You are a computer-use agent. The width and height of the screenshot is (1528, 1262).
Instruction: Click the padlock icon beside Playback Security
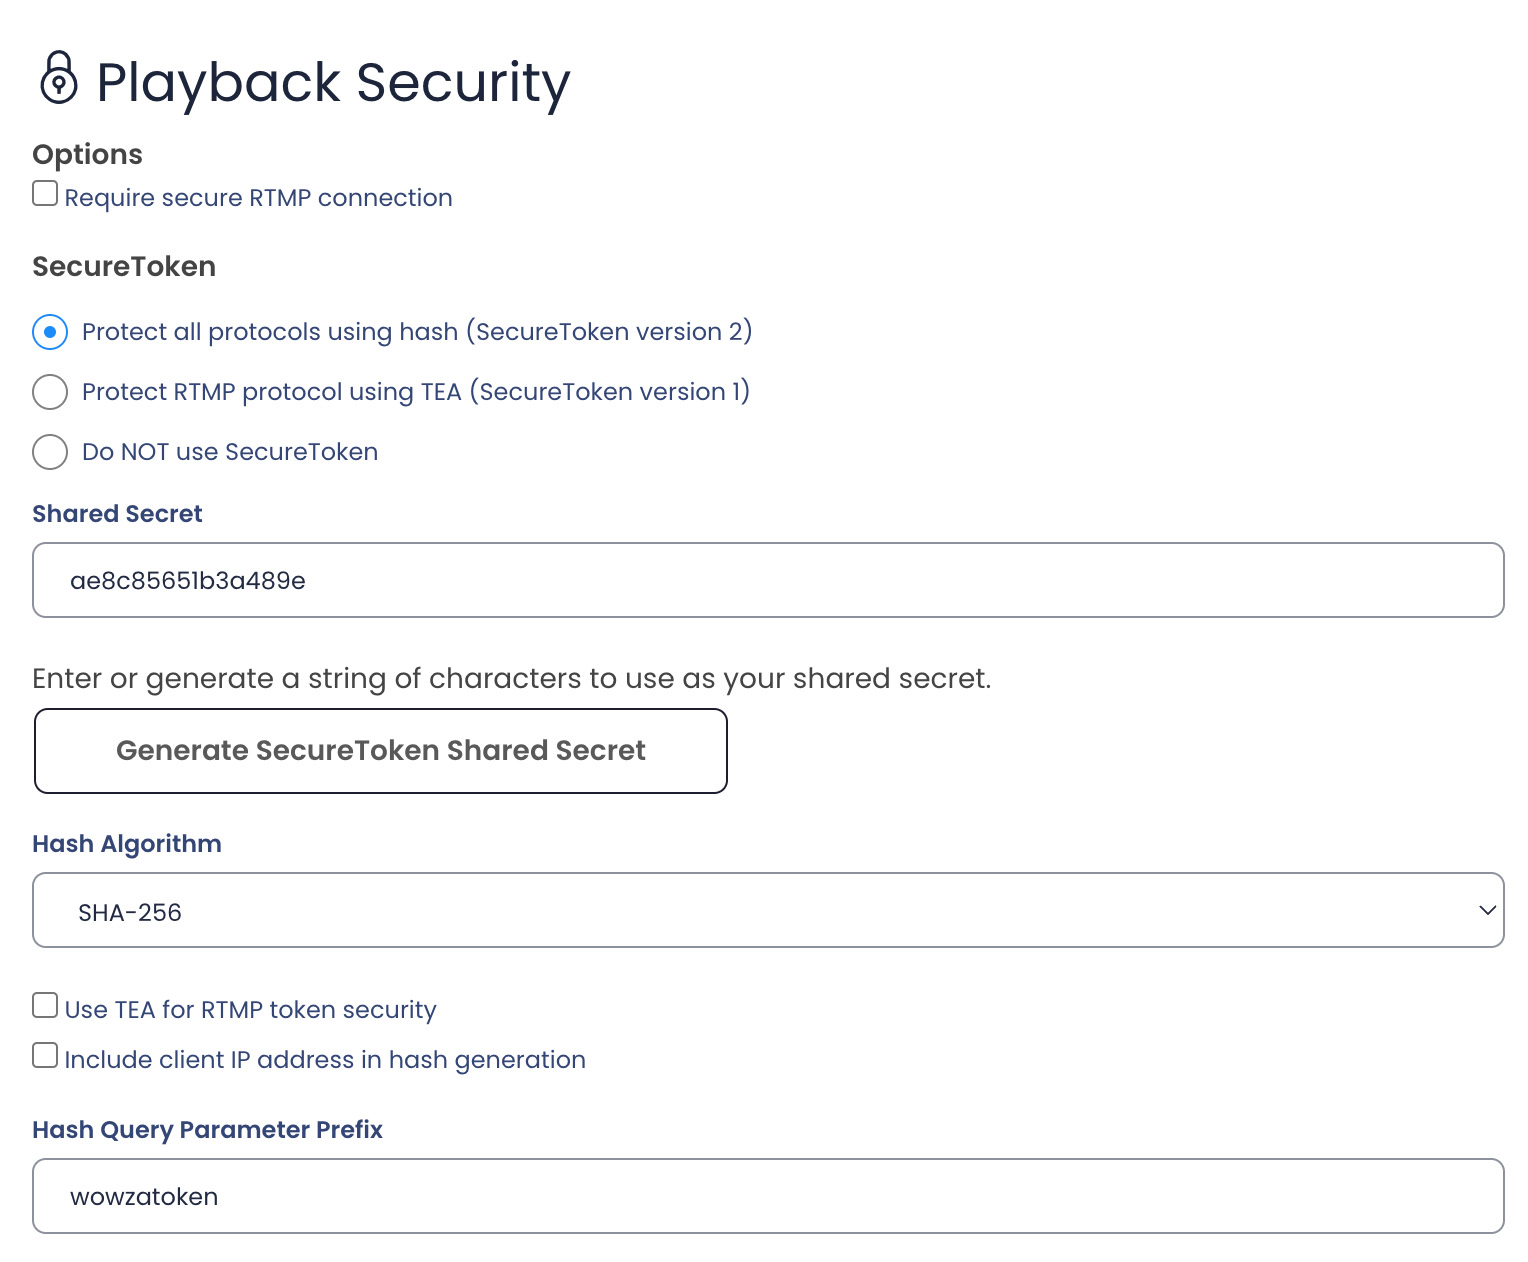point(58,78)
